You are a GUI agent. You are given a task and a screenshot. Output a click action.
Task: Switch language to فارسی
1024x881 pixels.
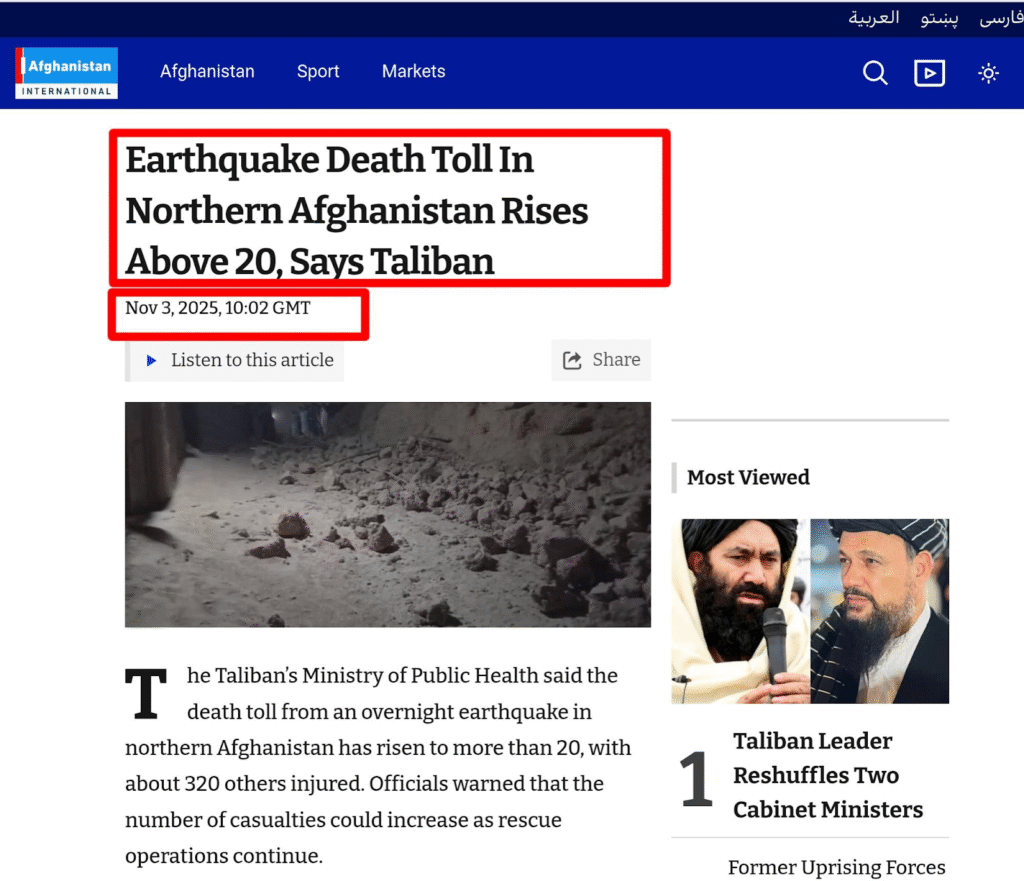pyautogui.click(x=1000, y=18)
